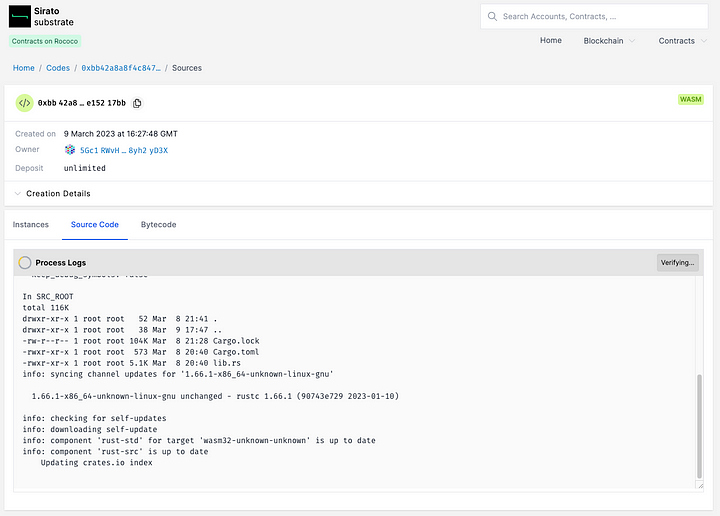Copy the code hash using the copy icon
The width and height of the screenshot is (720, 516).
[137, 103]
